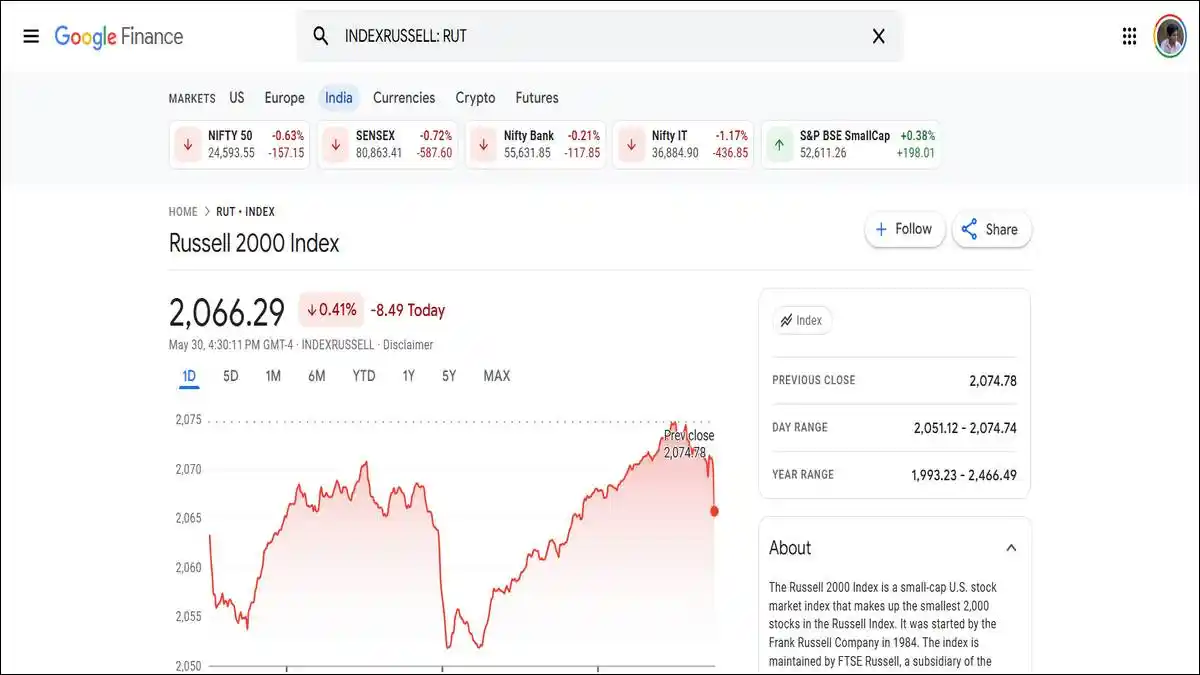
Task: Switch market filter to Europe
Action: point(284,97)
